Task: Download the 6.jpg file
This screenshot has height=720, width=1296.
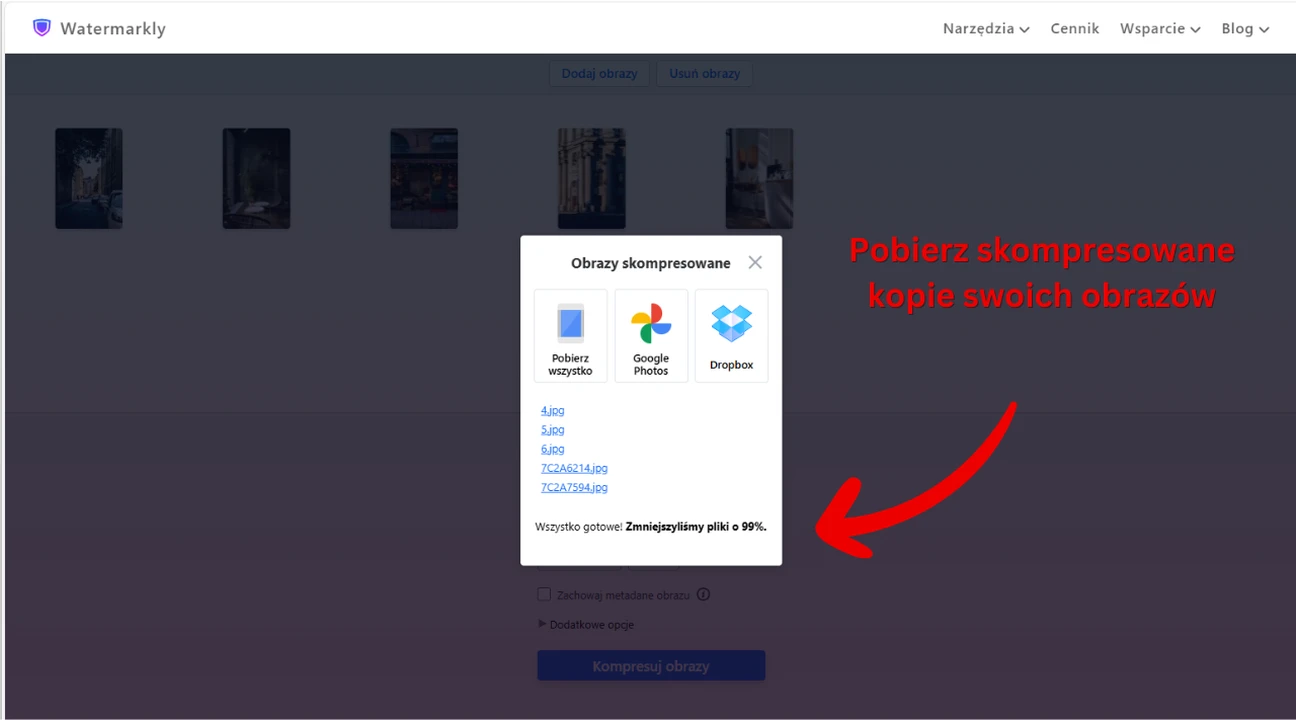Action: pos(553,449)
